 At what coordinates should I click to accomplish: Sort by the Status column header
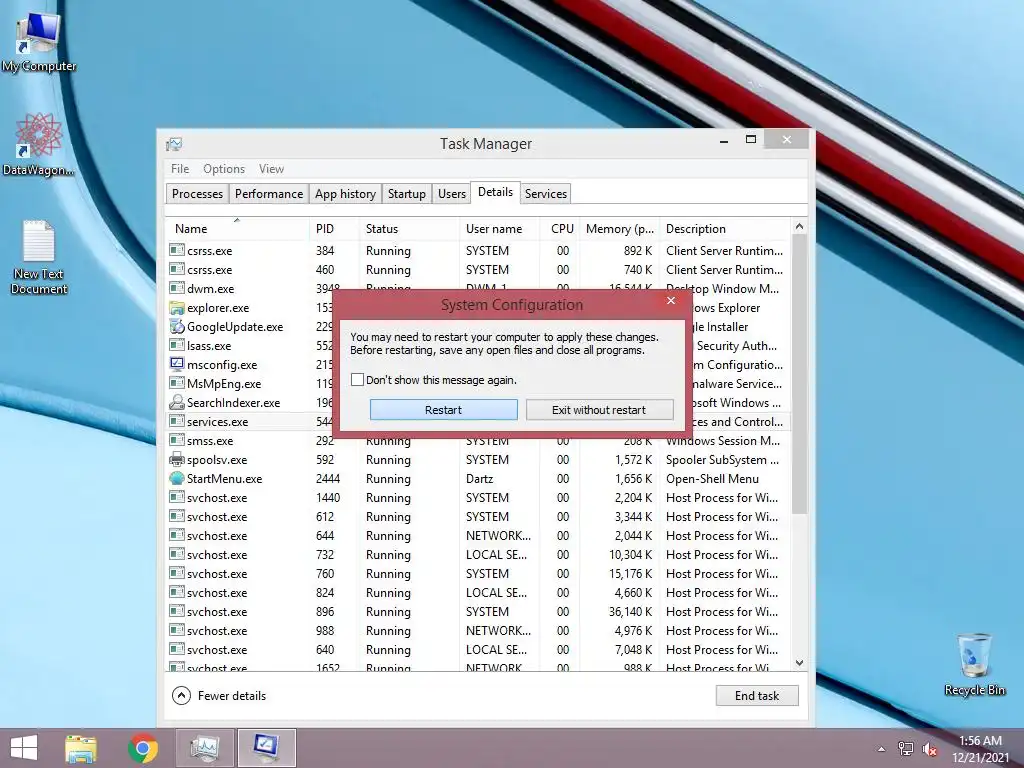[409, 229]
